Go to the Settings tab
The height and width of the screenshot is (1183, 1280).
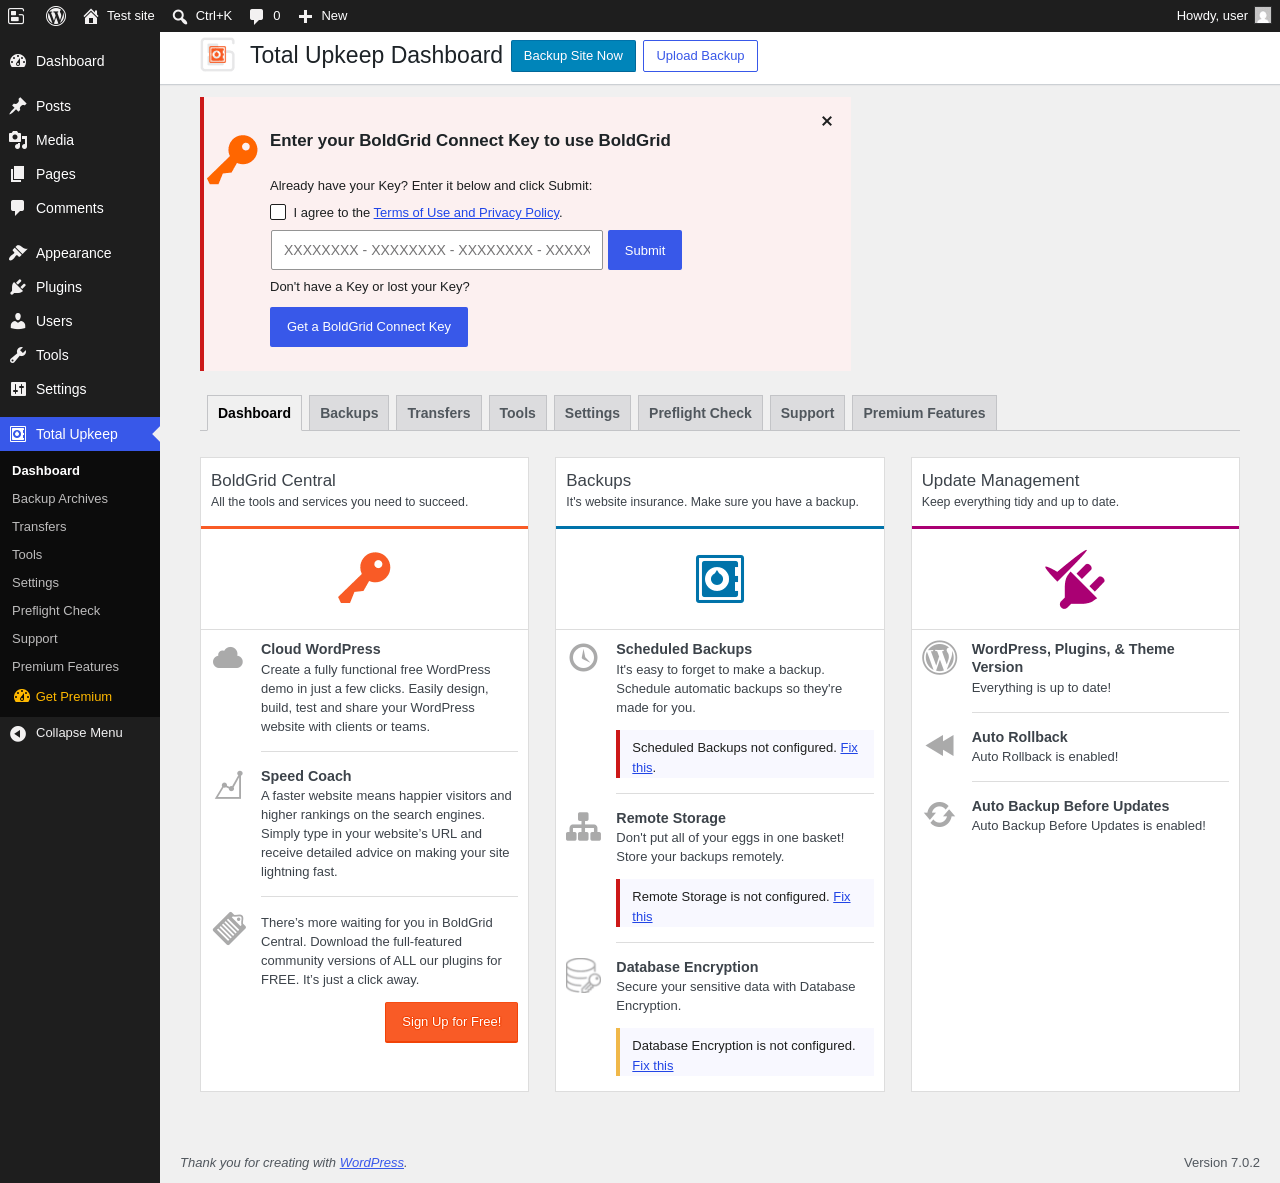(x=592, y=413)
